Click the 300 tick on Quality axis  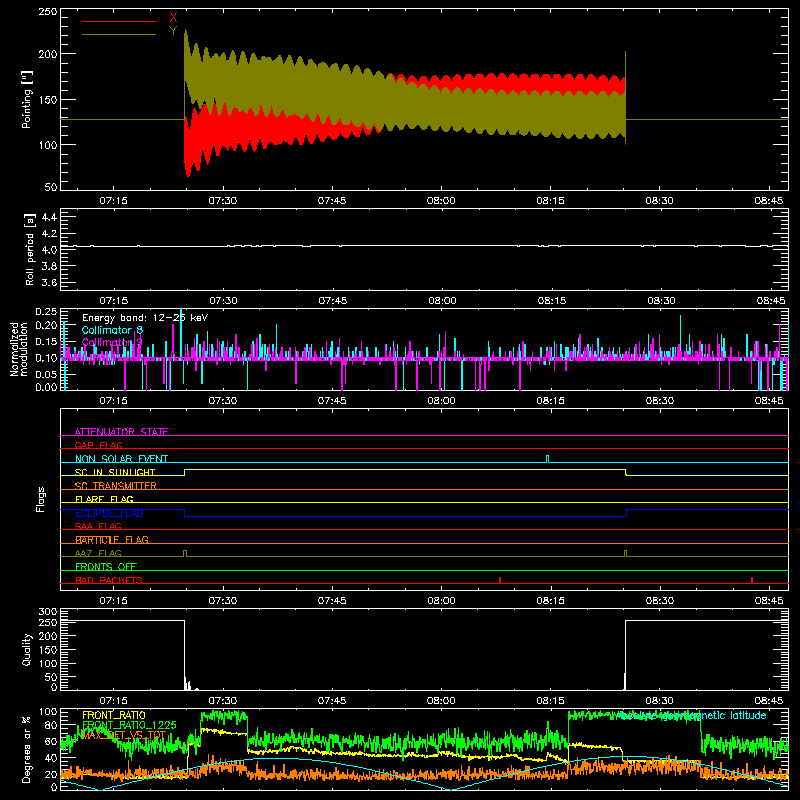[x=47, y=611]
